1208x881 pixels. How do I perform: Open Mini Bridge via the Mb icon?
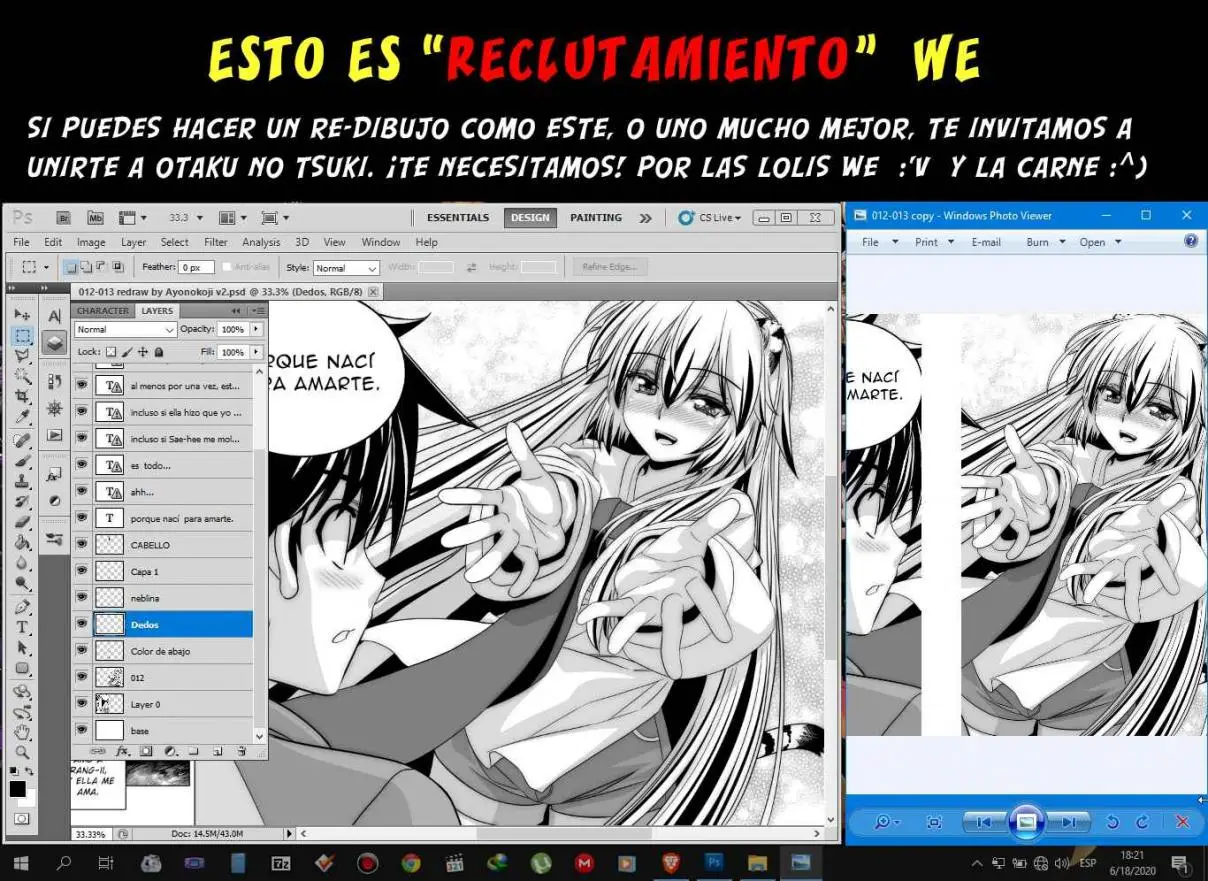click(x=95, y=217)
